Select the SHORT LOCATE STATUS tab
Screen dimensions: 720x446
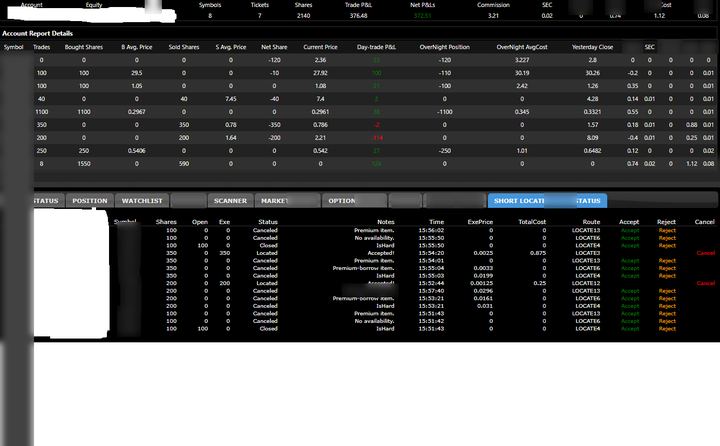coord(547,201)
